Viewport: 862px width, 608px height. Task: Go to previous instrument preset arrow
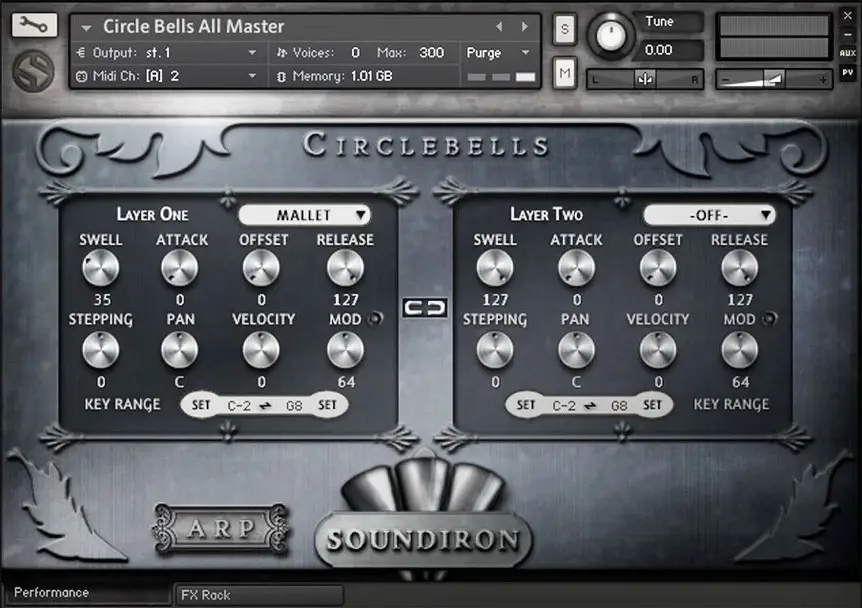[499, 26]
